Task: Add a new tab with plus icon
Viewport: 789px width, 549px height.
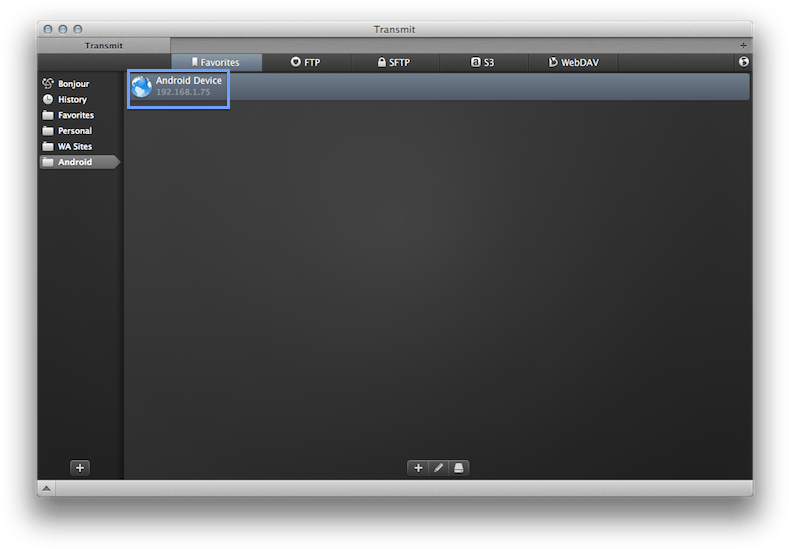Action: (743, 45)
